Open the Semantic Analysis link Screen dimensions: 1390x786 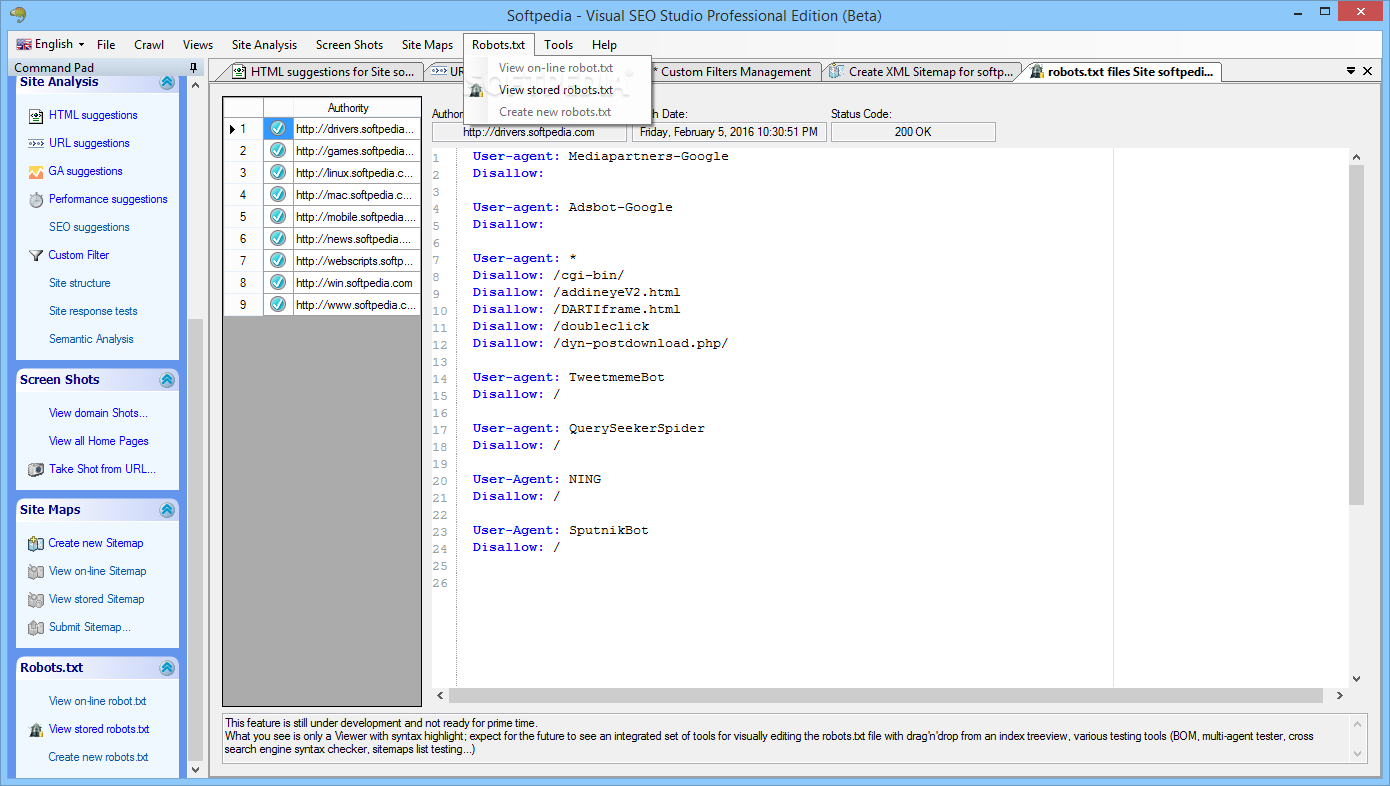coord(91,339)
